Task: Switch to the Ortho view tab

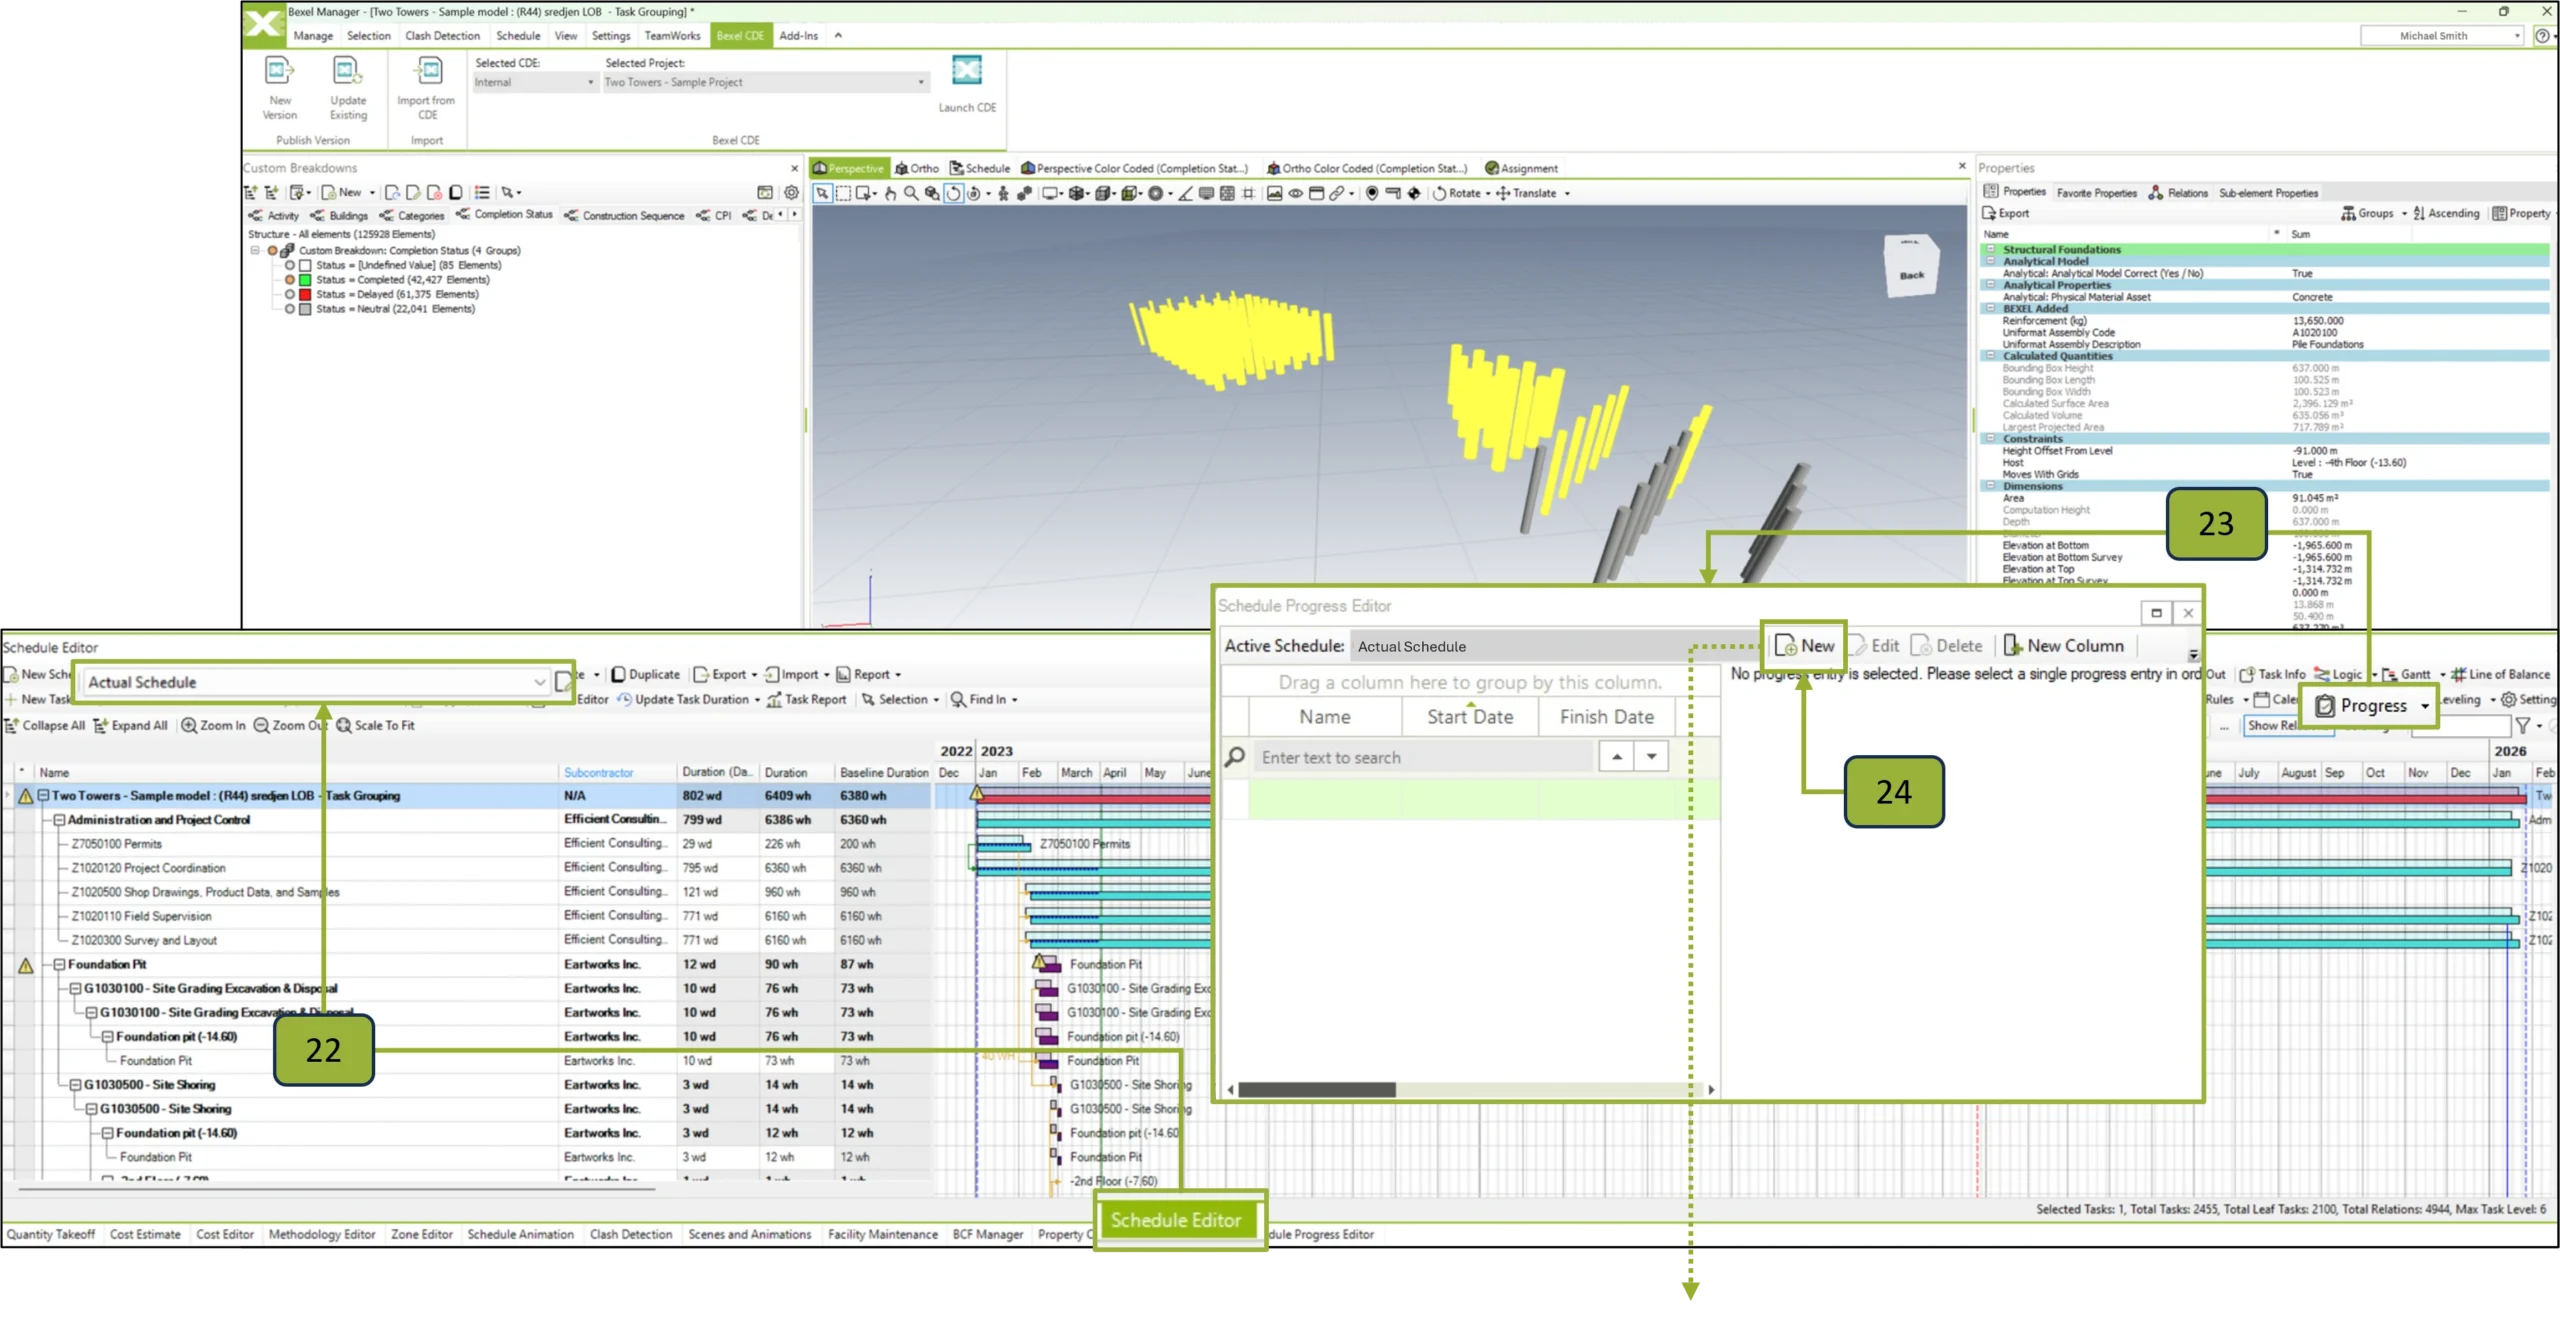Action: click(x=917, y=168)
